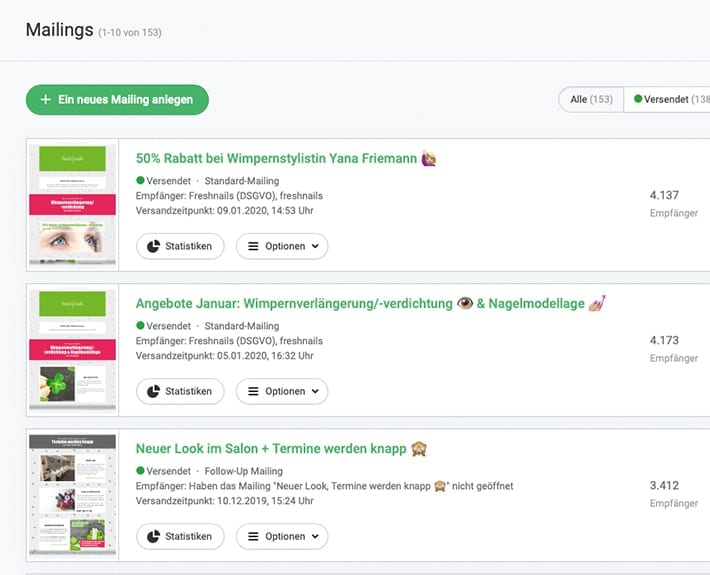Viewport: 710px width, 575px height.
Task: Click 'Ein neues Mailing anlegen' button
Action: click(117, 100)
